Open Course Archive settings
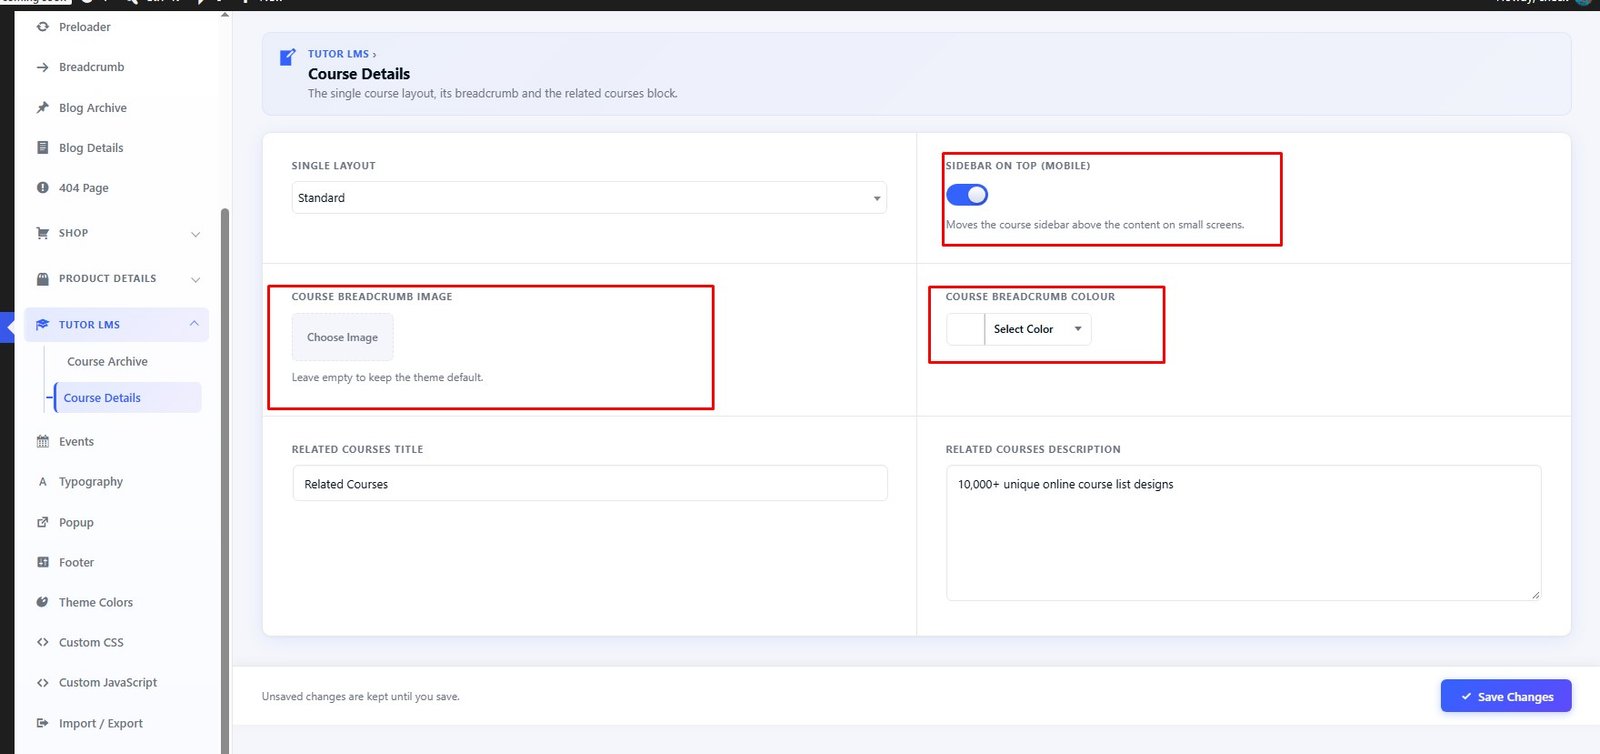The height and width of the screenshot is (754, 1600). [x=107, y=361]
